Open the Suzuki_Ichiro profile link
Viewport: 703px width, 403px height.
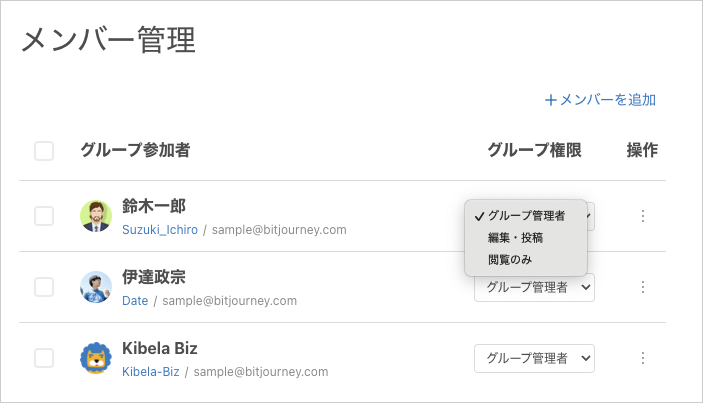(x=160, y=230)
